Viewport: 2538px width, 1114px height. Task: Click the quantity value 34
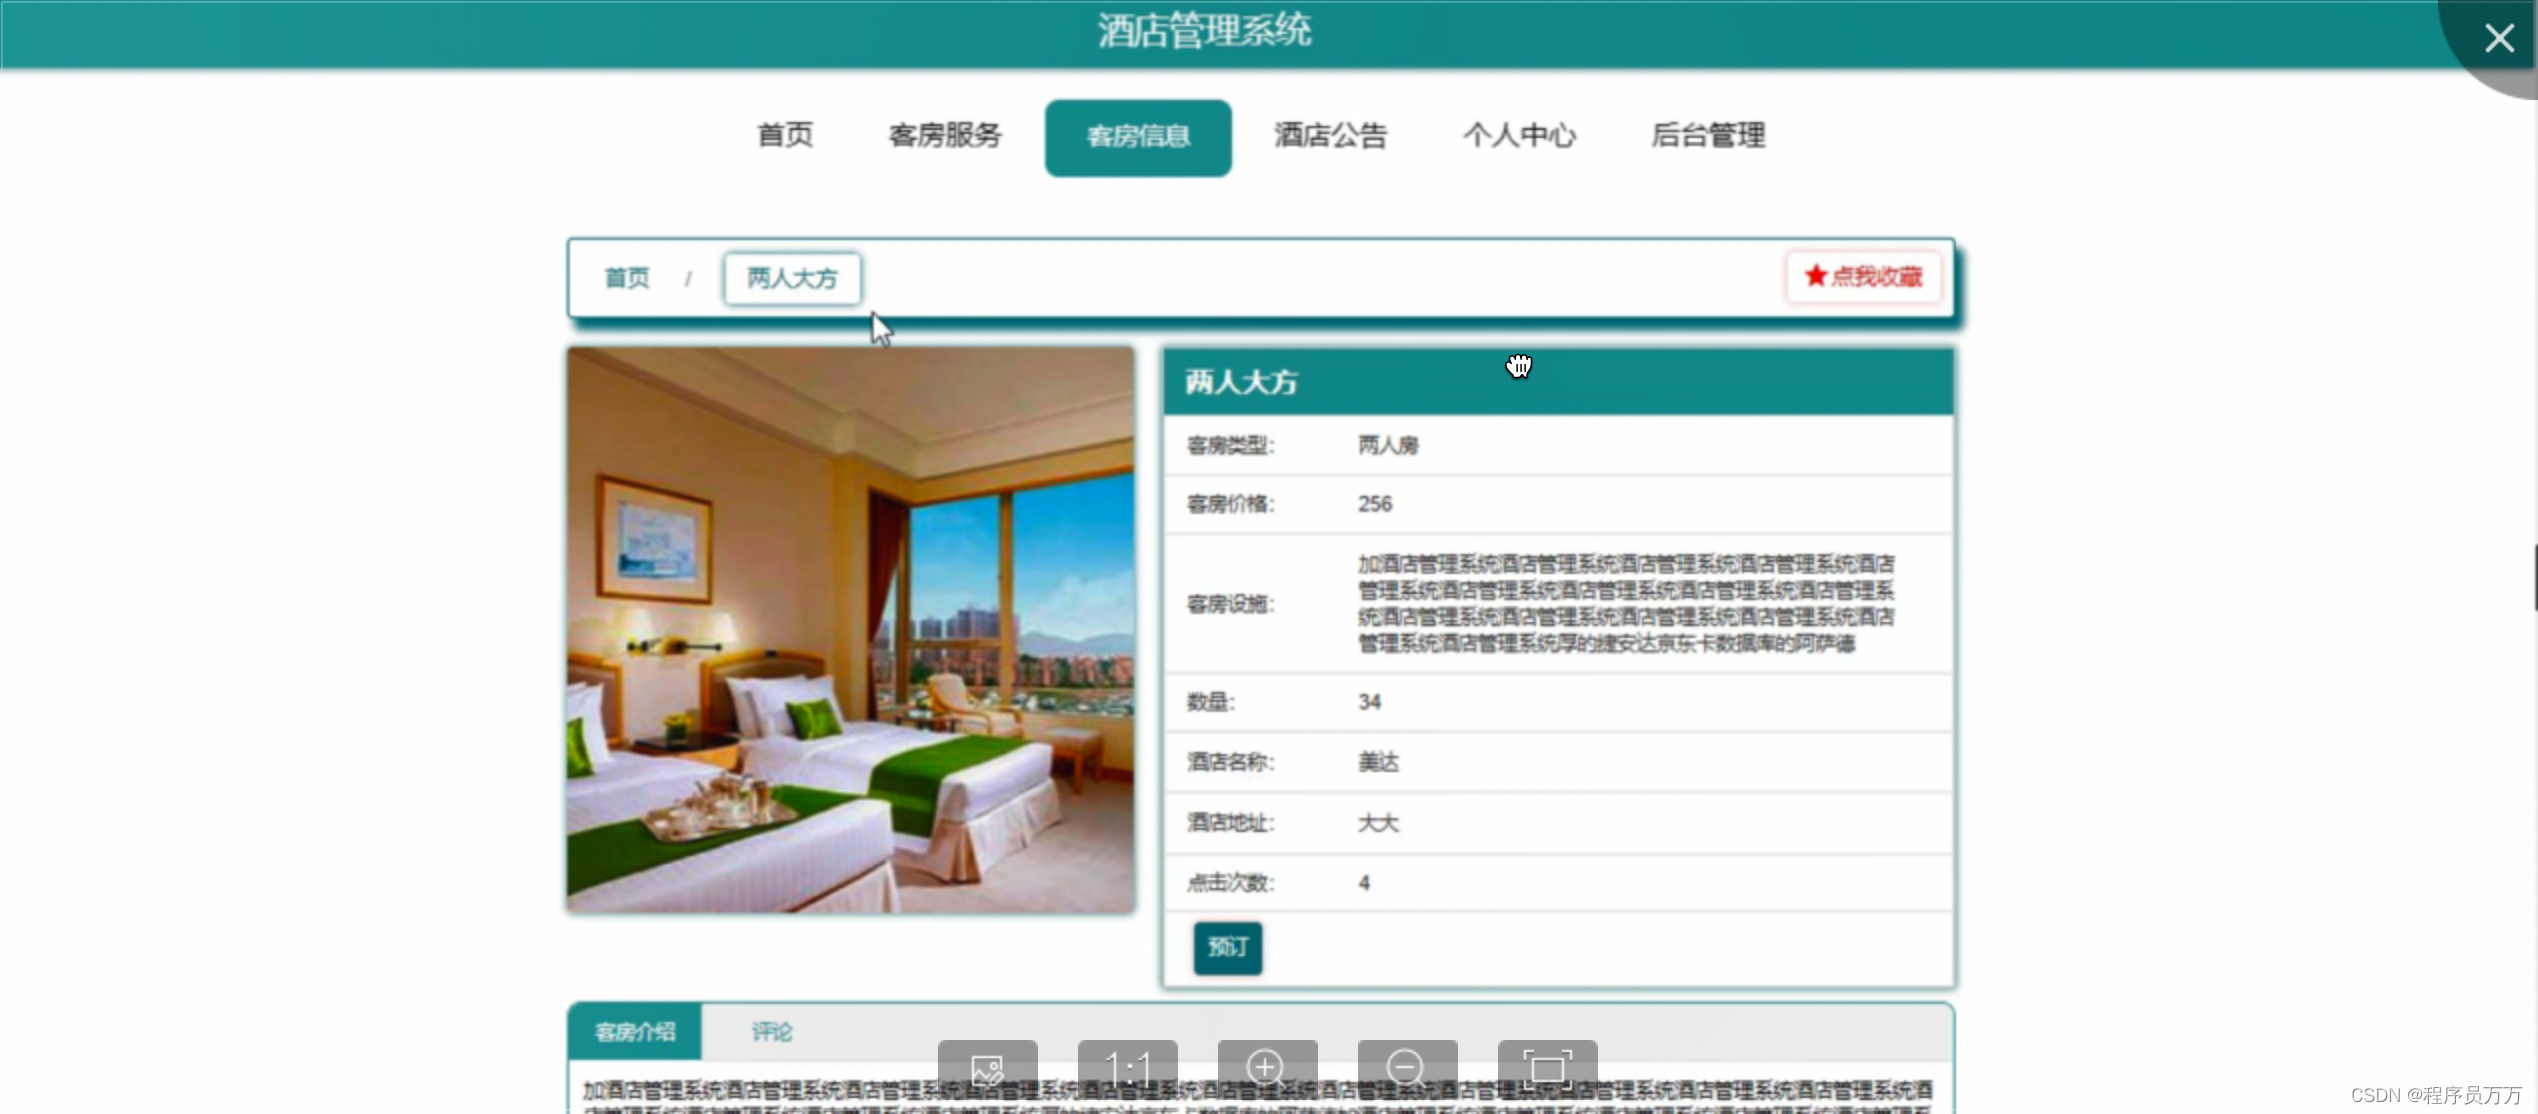[1369, 702]
